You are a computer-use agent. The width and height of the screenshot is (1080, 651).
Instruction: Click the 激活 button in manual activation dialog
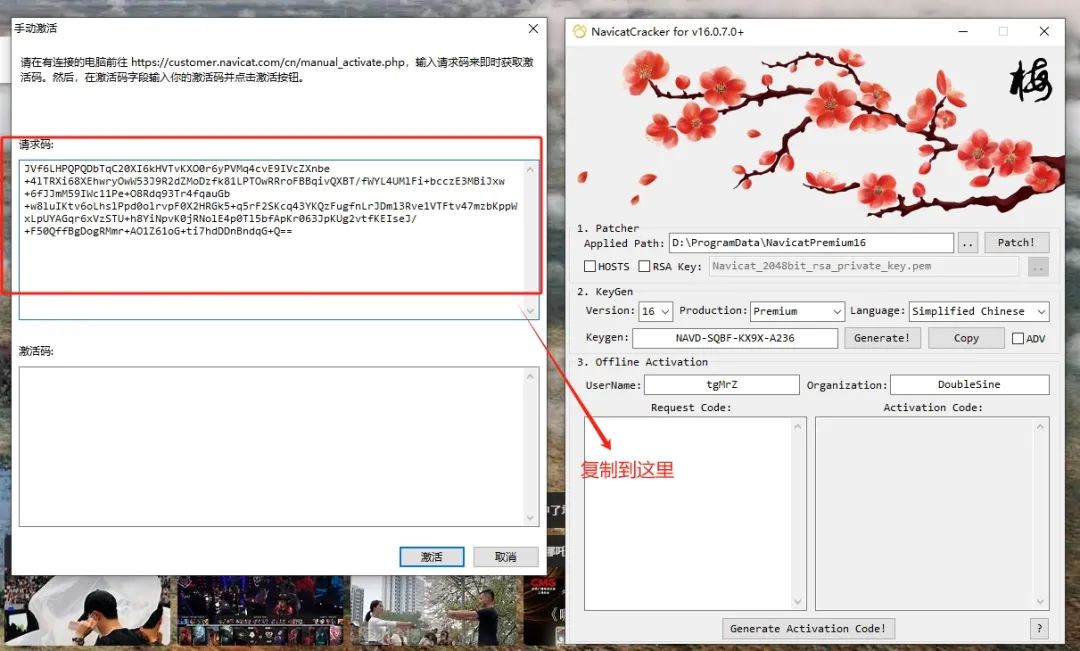(432, 557)
